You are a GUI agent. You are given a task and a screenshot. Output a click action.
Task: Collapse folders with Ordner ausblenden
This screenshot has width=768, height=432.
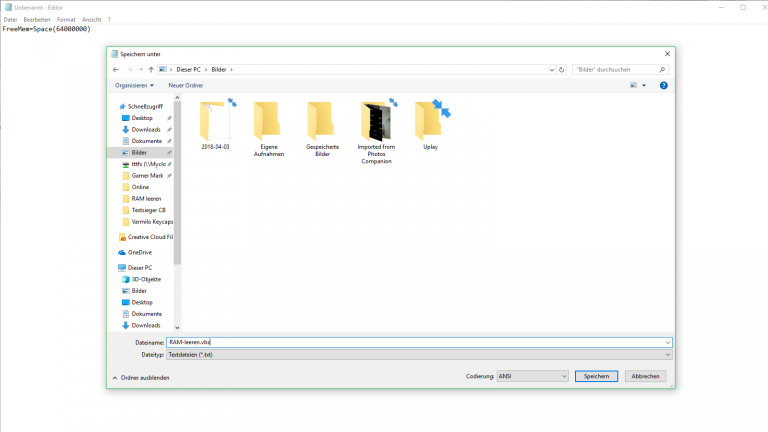tap(141, 377)
